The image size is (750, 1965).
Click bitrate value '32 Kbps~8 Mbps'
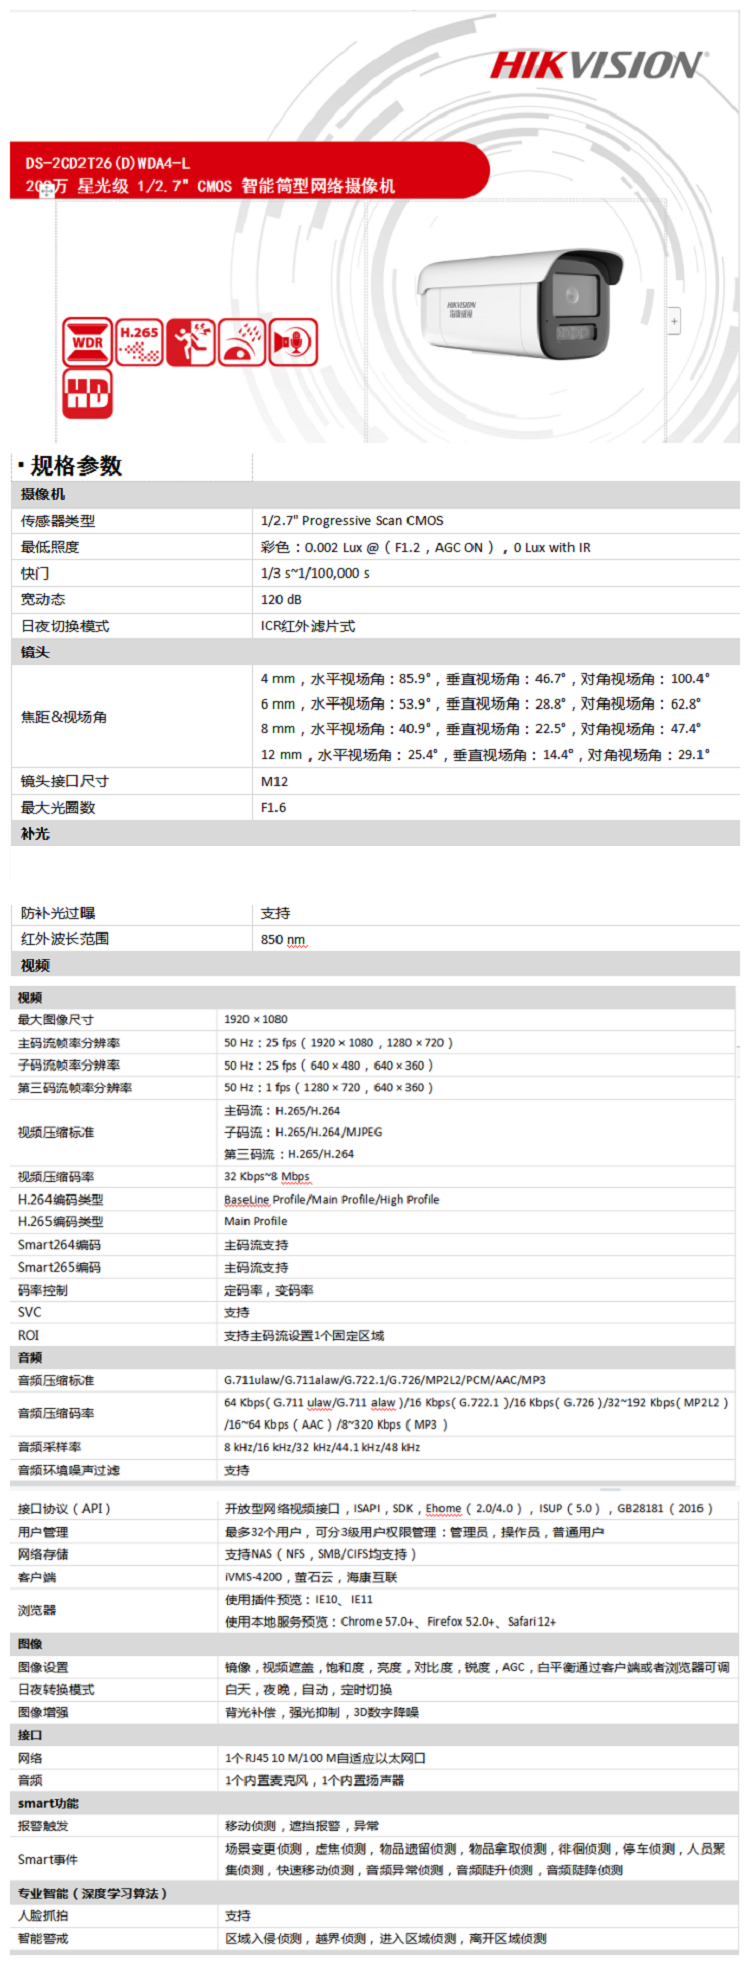(267, 1176)
